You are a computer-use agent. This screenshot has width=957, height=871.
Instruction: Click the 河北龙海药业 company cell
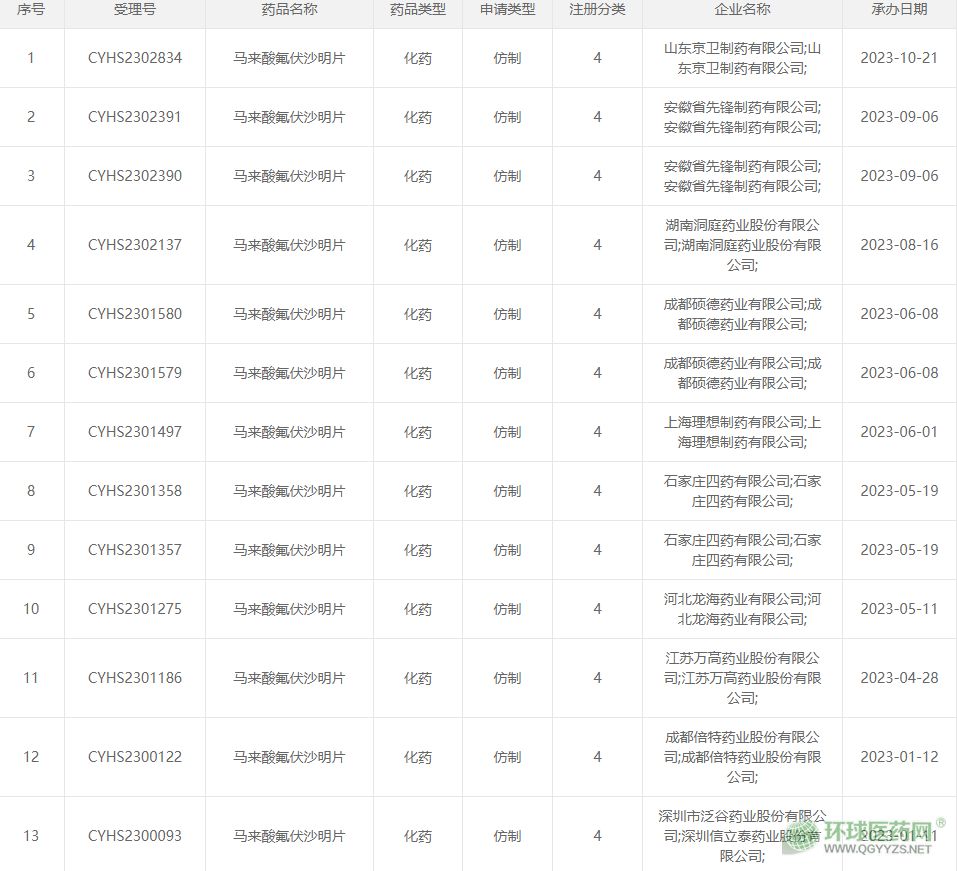(x=742, y=609)
